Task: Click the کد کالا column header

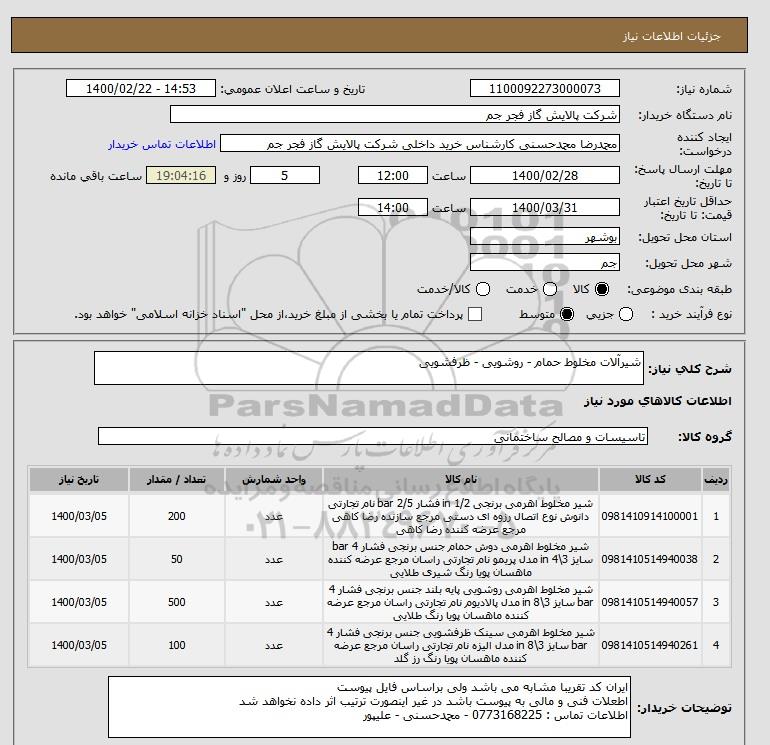Action: (650, 480)
